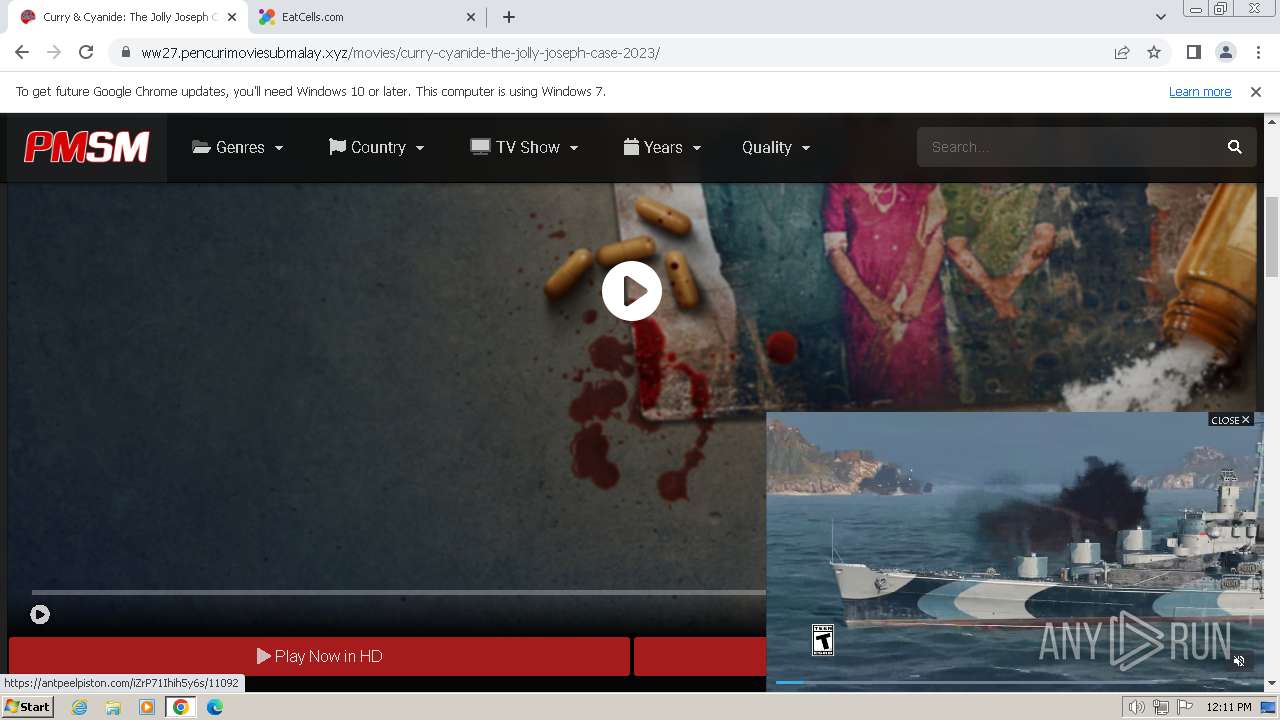1280x720 pixels.
Task: Open the Windows Start menu
Action: click(28, 706)
